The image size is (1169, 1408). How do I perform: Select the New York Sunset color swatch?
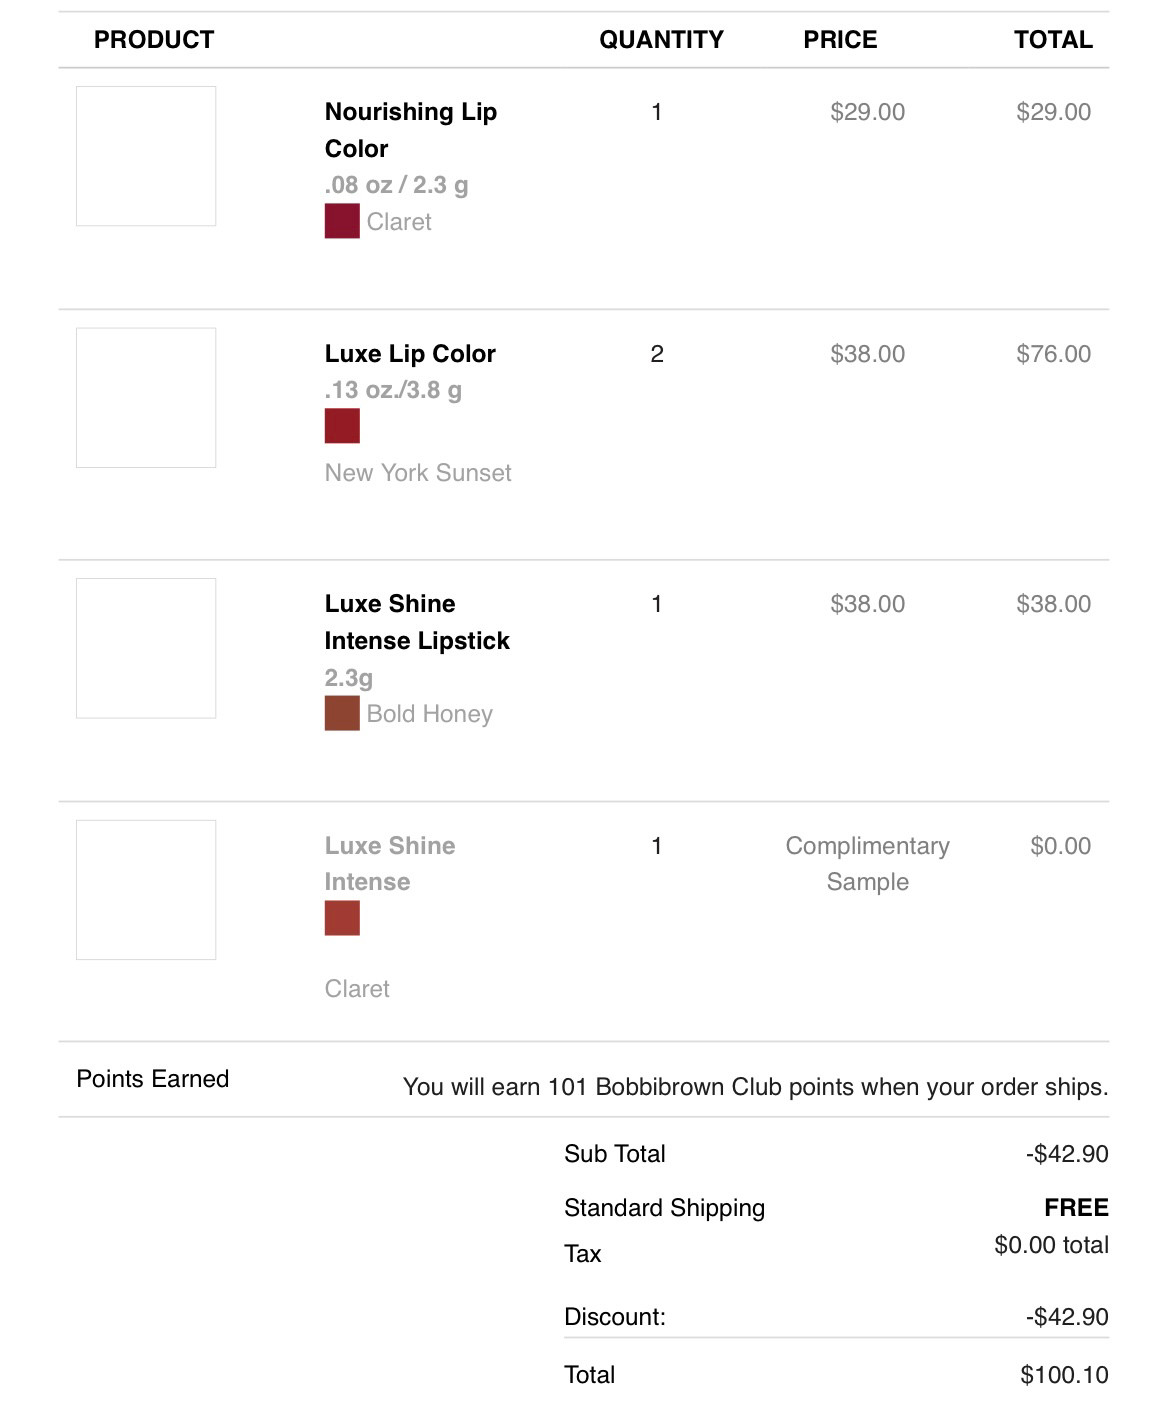pos(342,426)
